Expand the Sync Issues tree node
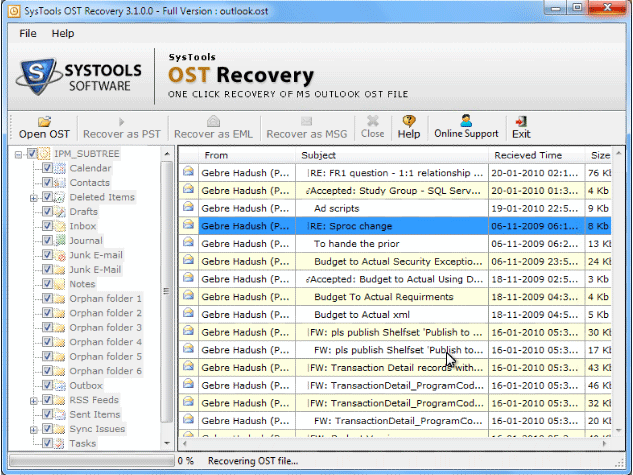The image size is (633, 475). [33, 429]
